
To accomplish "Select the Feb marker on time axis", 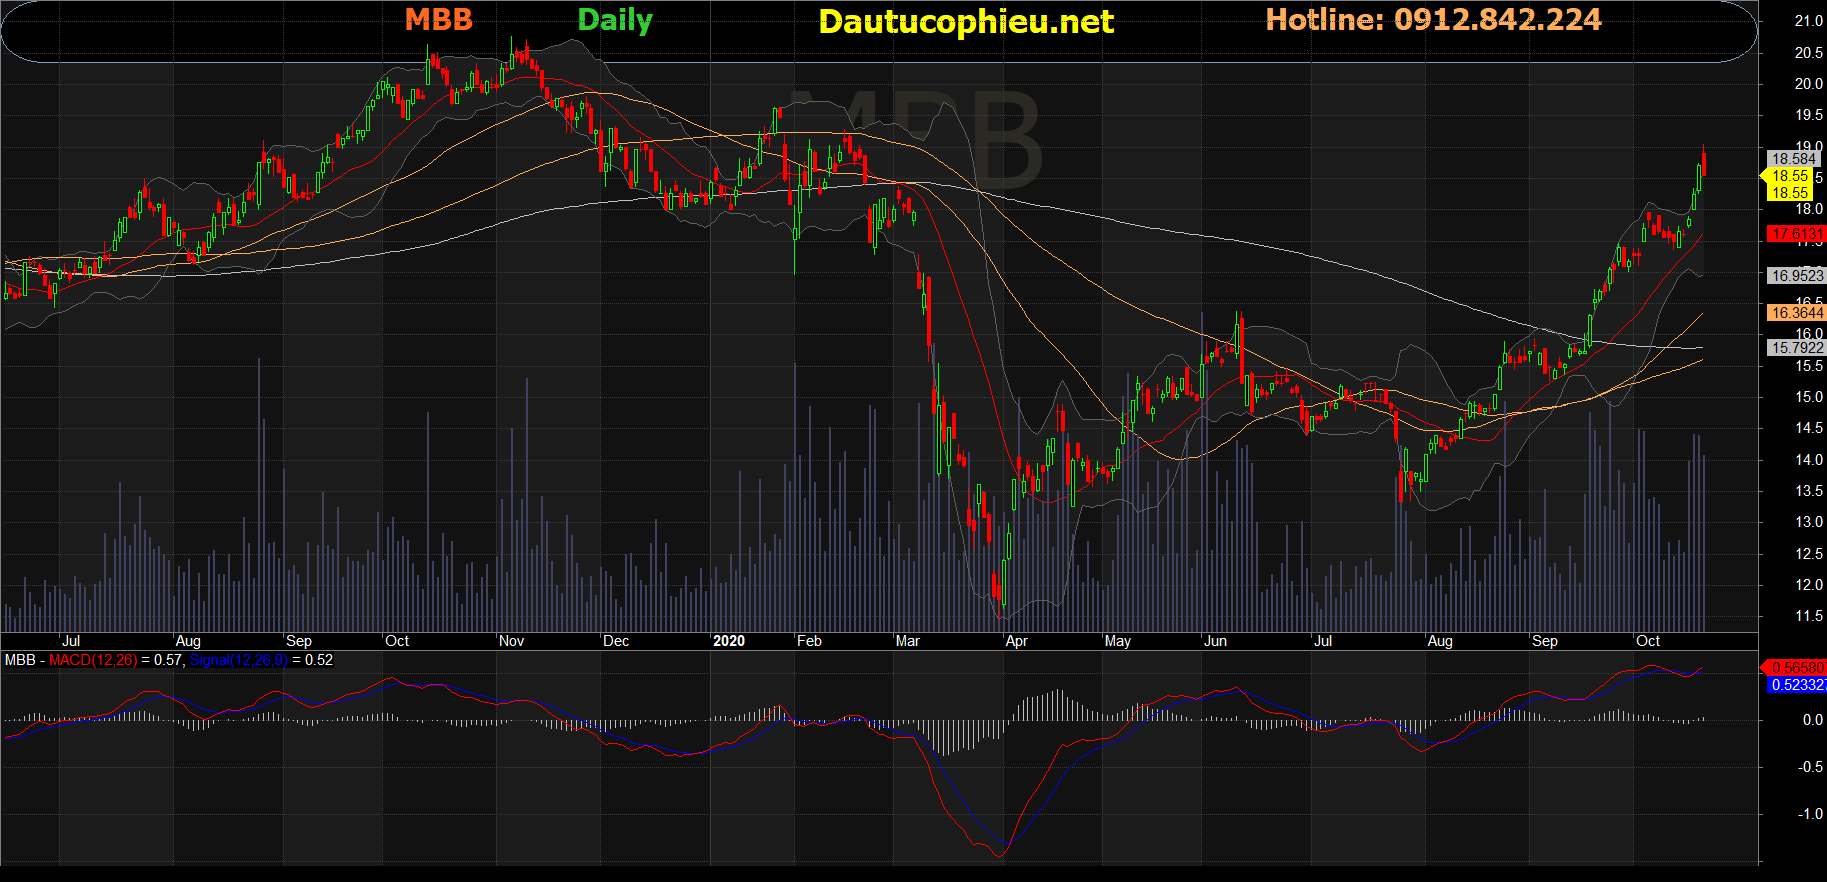I will coord(809,641).
